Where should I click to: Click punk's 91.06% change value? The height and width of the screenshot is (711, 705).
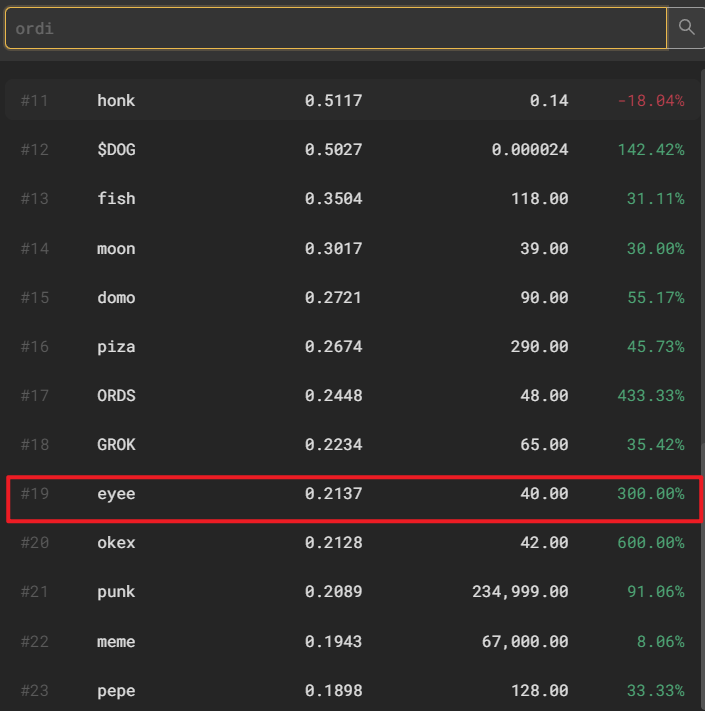[656, 591]
